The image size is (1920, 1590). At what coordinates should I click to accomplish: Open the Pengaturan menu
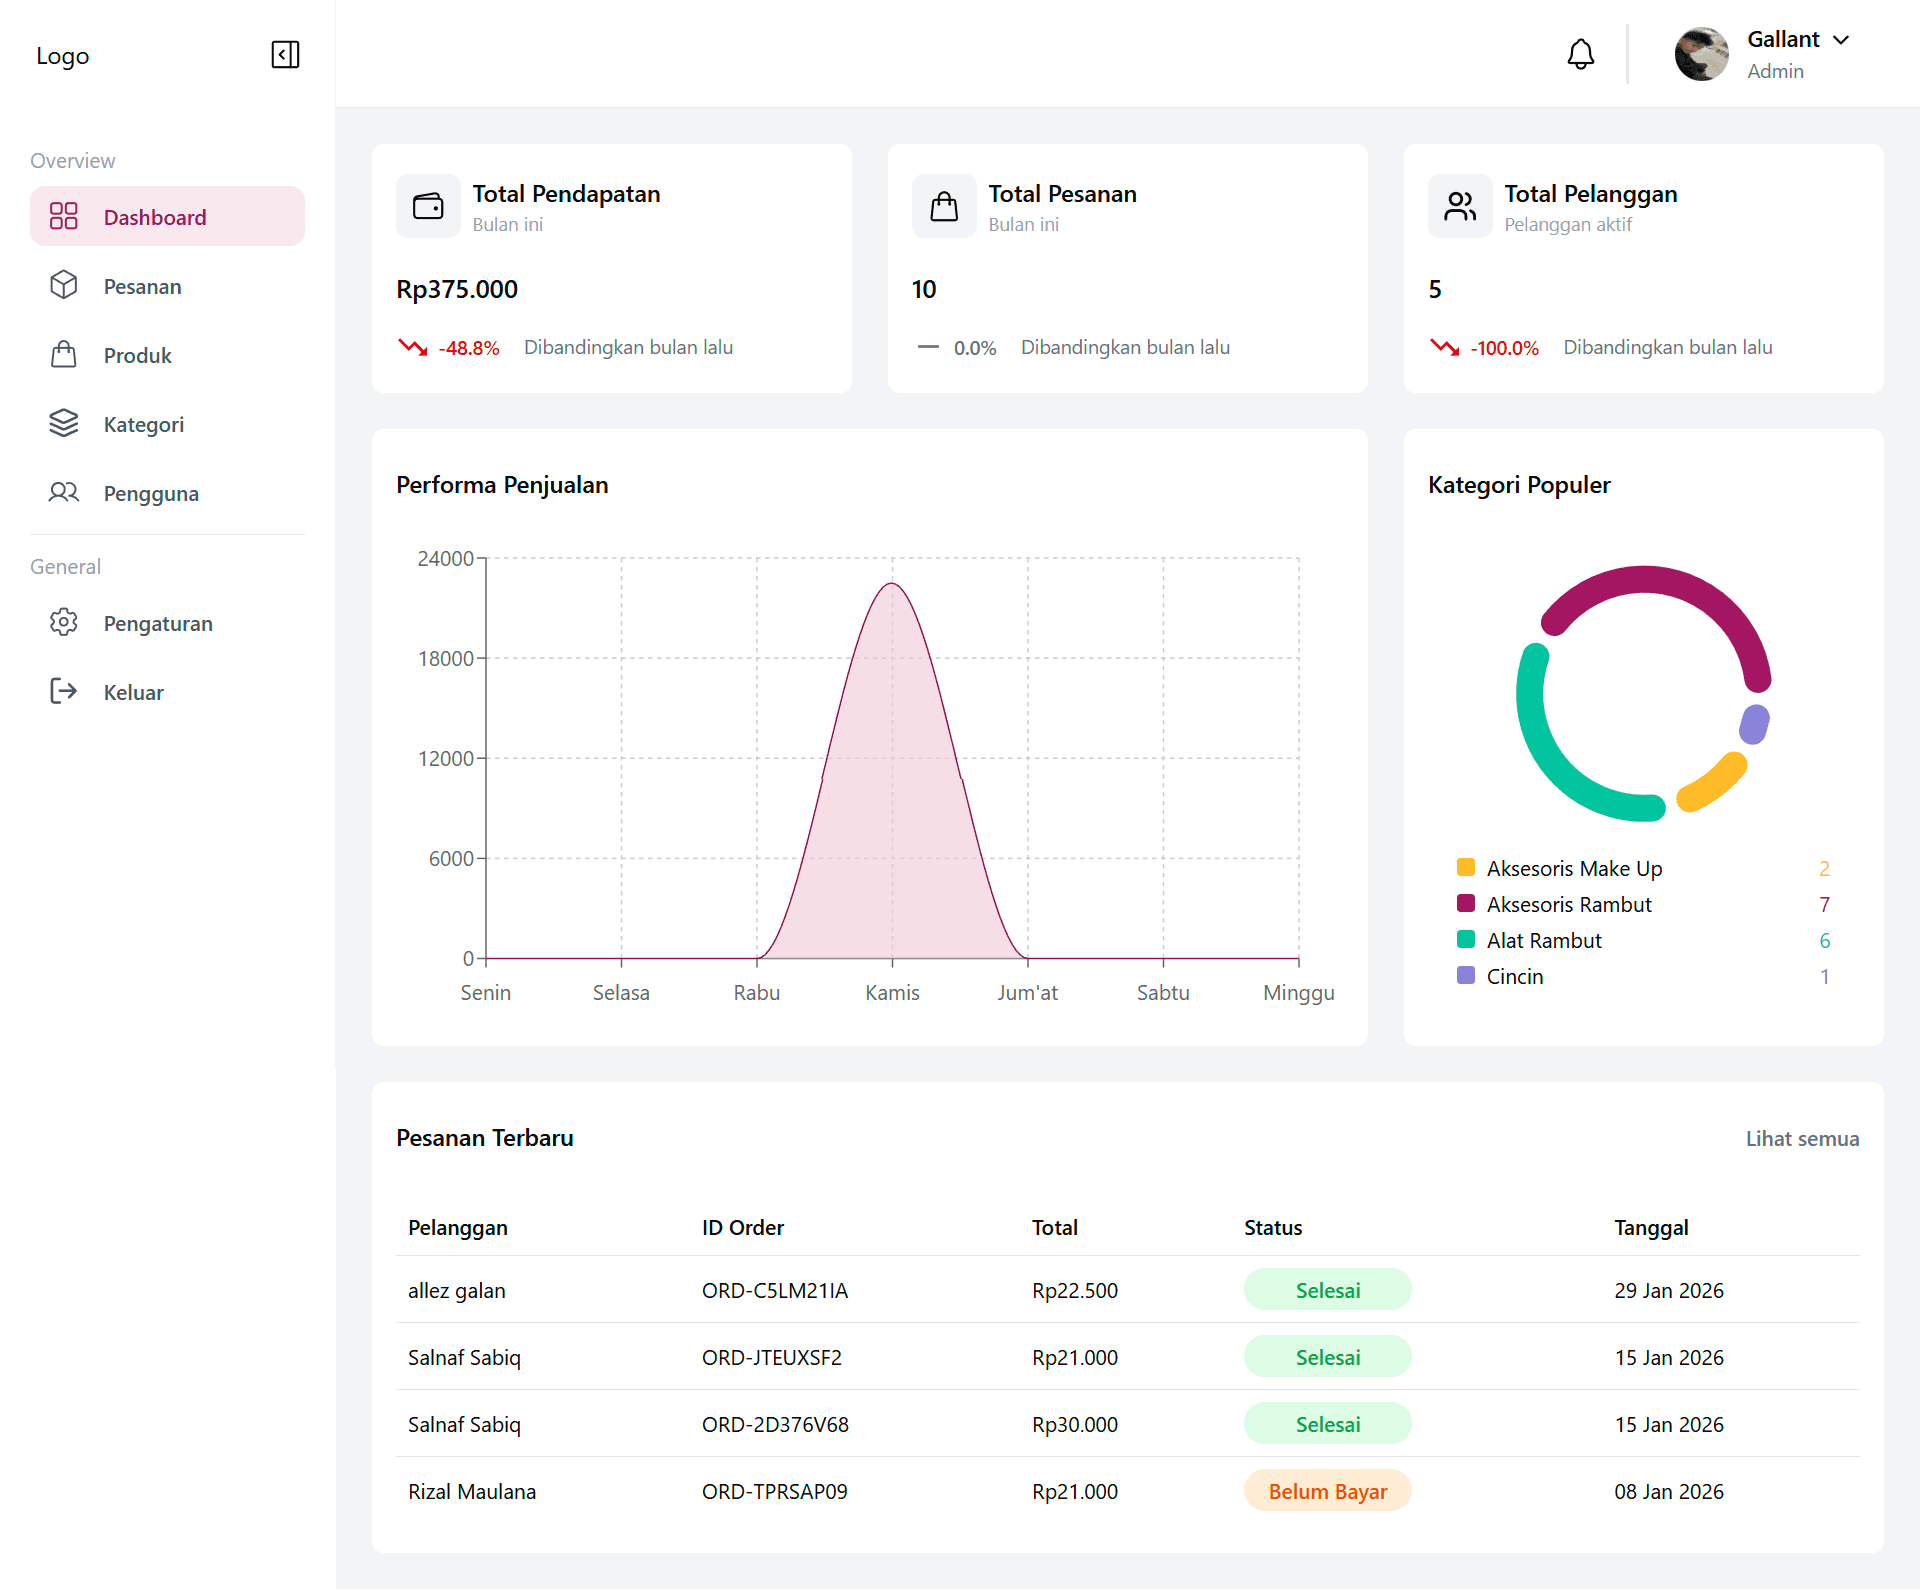[x=167, y=622]
